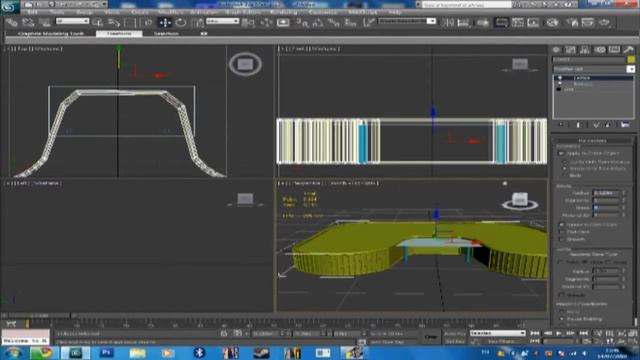The height and width of the screenshot is (360, 640).
Task: Toggle Apply to Entire Object checkbox
Action: click(561, 153)
